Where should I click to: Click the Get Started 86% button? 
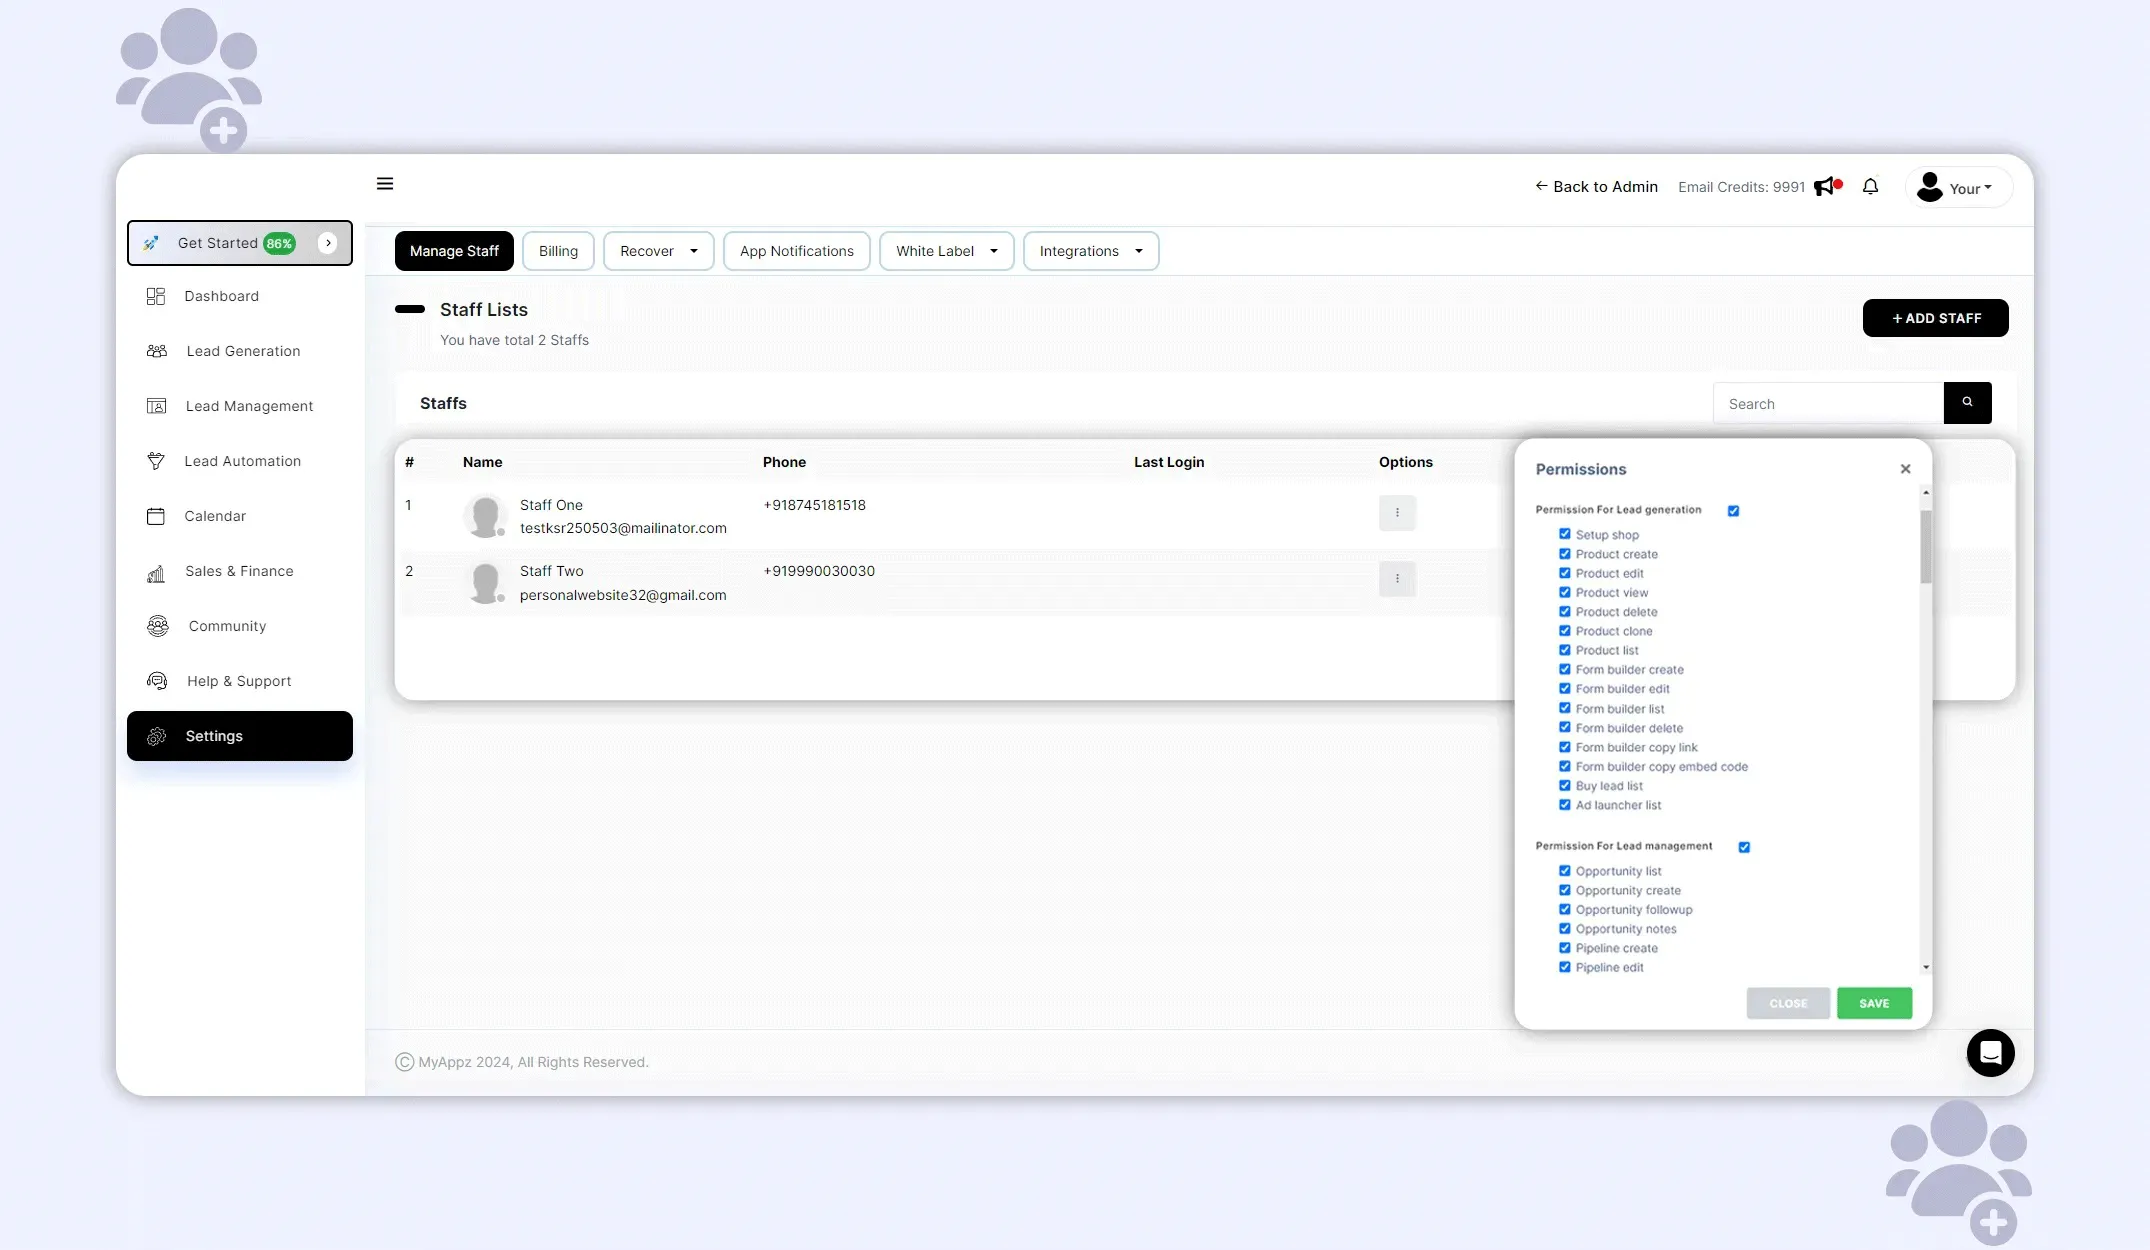[240, 243]
